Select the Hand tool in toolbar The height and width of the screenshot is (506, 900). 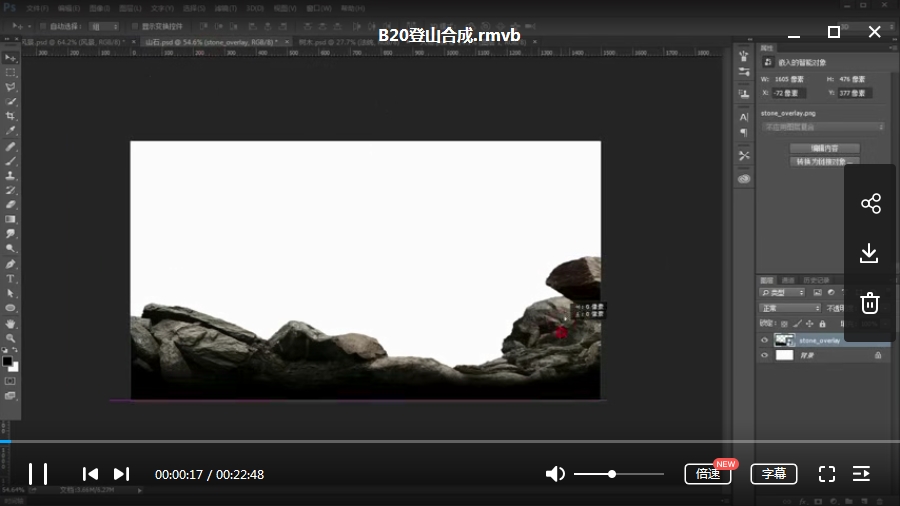pyautogui.click(x=11, y=323)
